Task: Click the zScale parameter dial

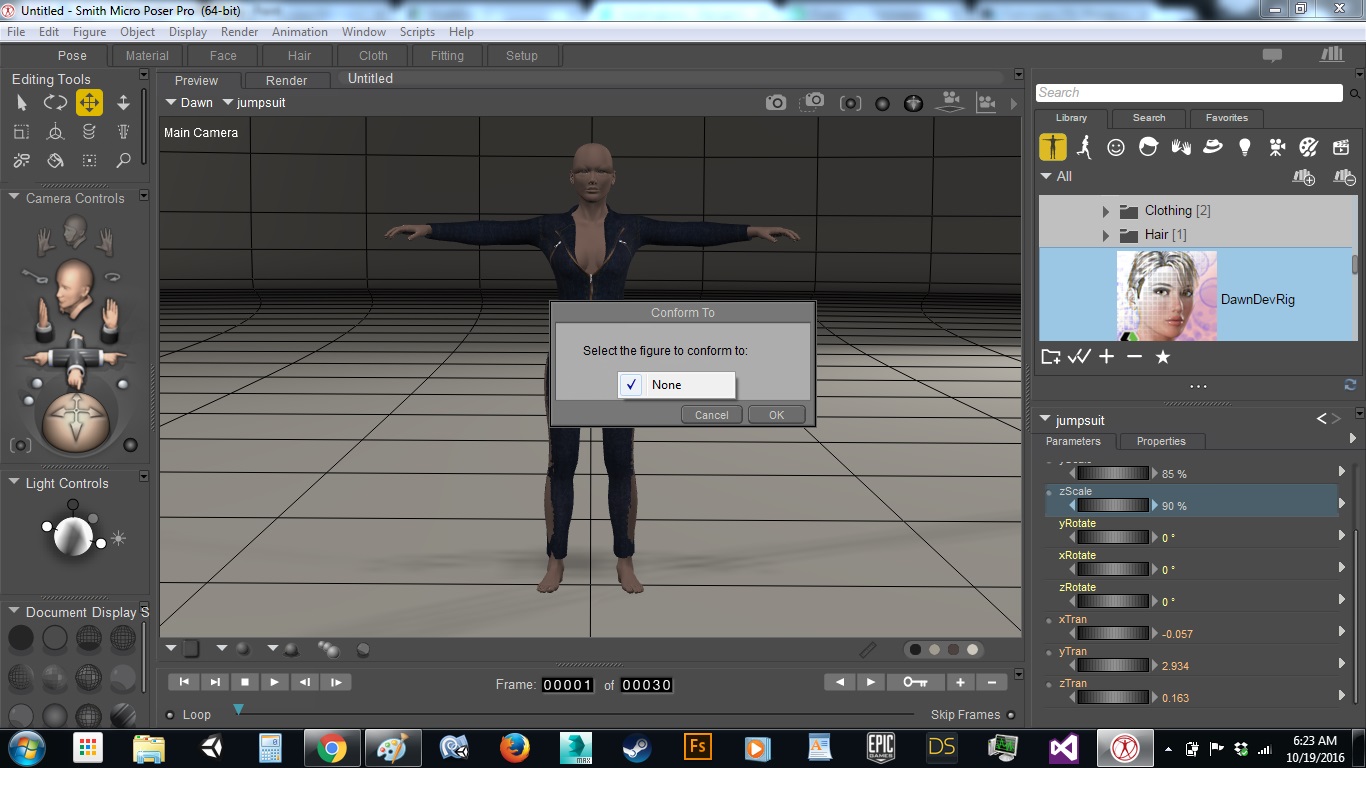Action: point(1112,506)
